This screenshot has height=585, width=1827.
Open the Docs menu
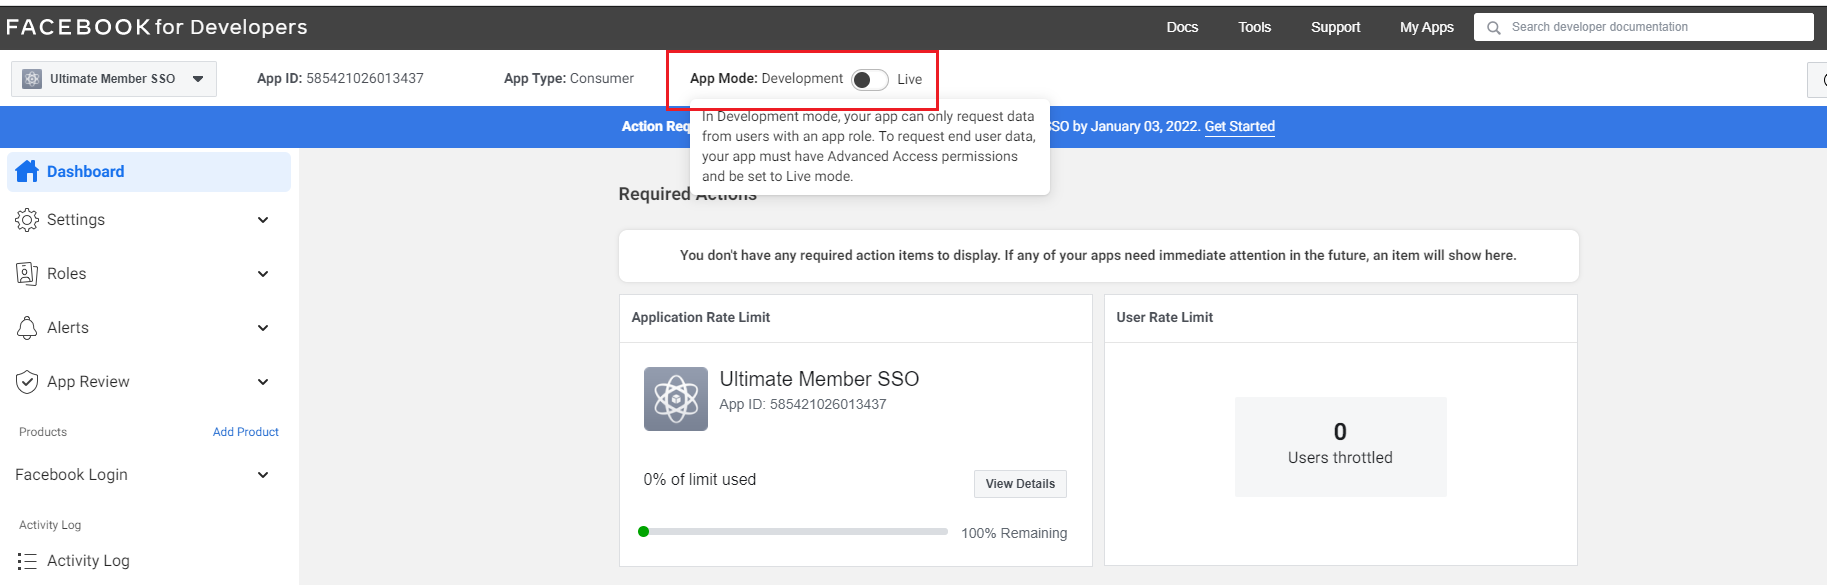pos(1182,27)
